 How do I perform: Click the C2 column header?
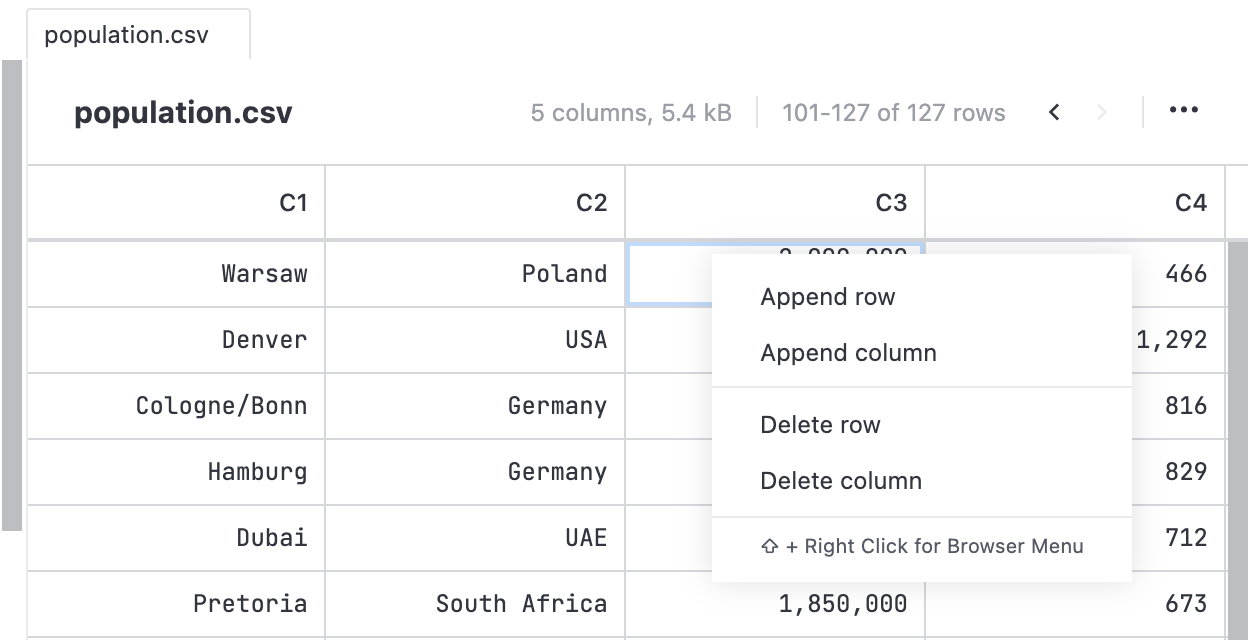coord(476,201)
